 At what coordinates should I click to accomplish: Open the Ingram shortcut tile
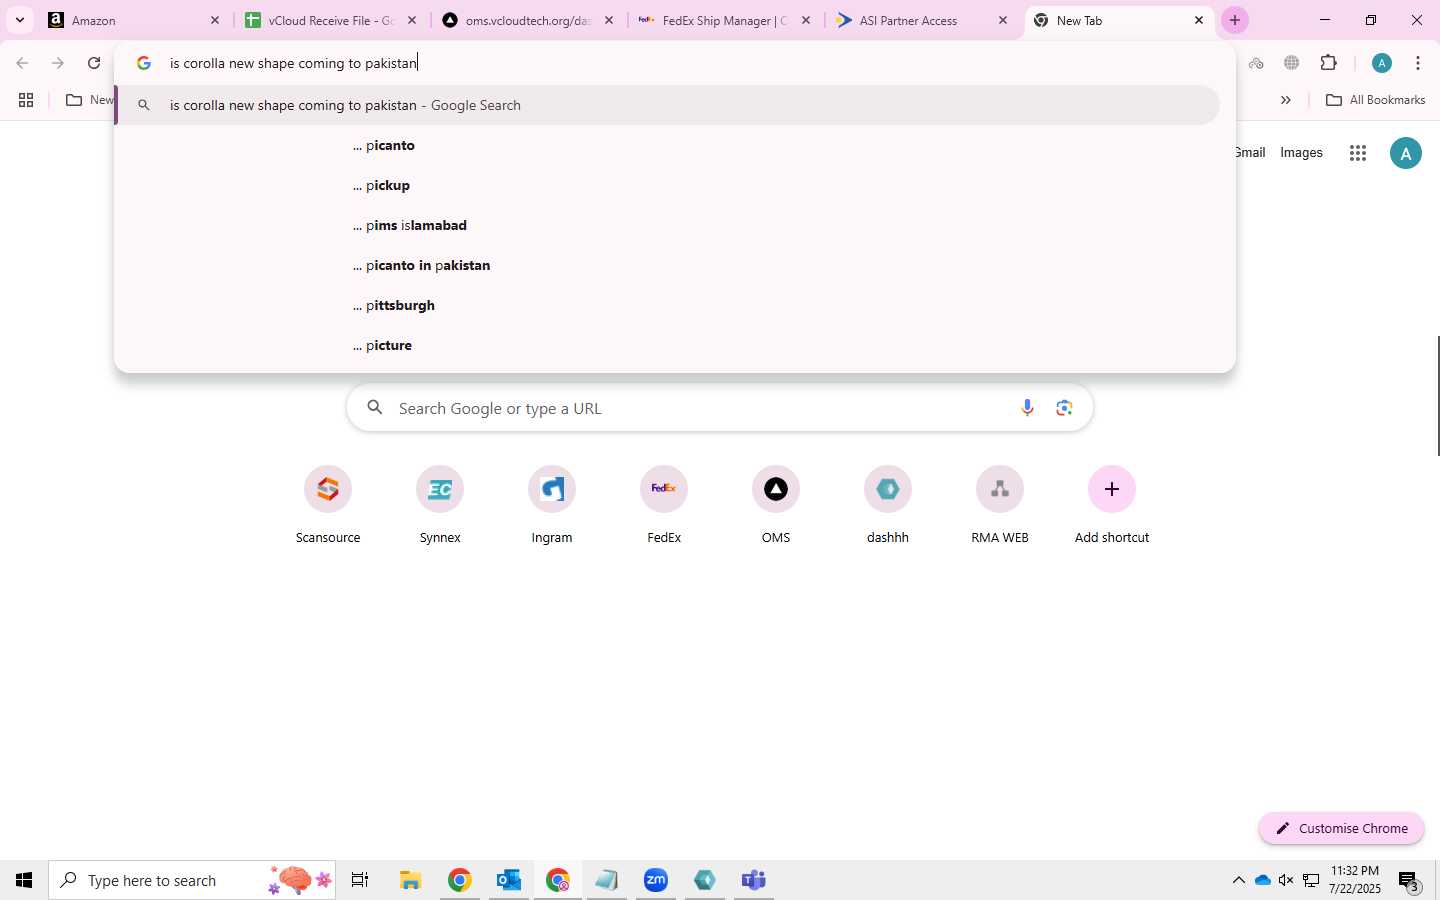(552, 505)
